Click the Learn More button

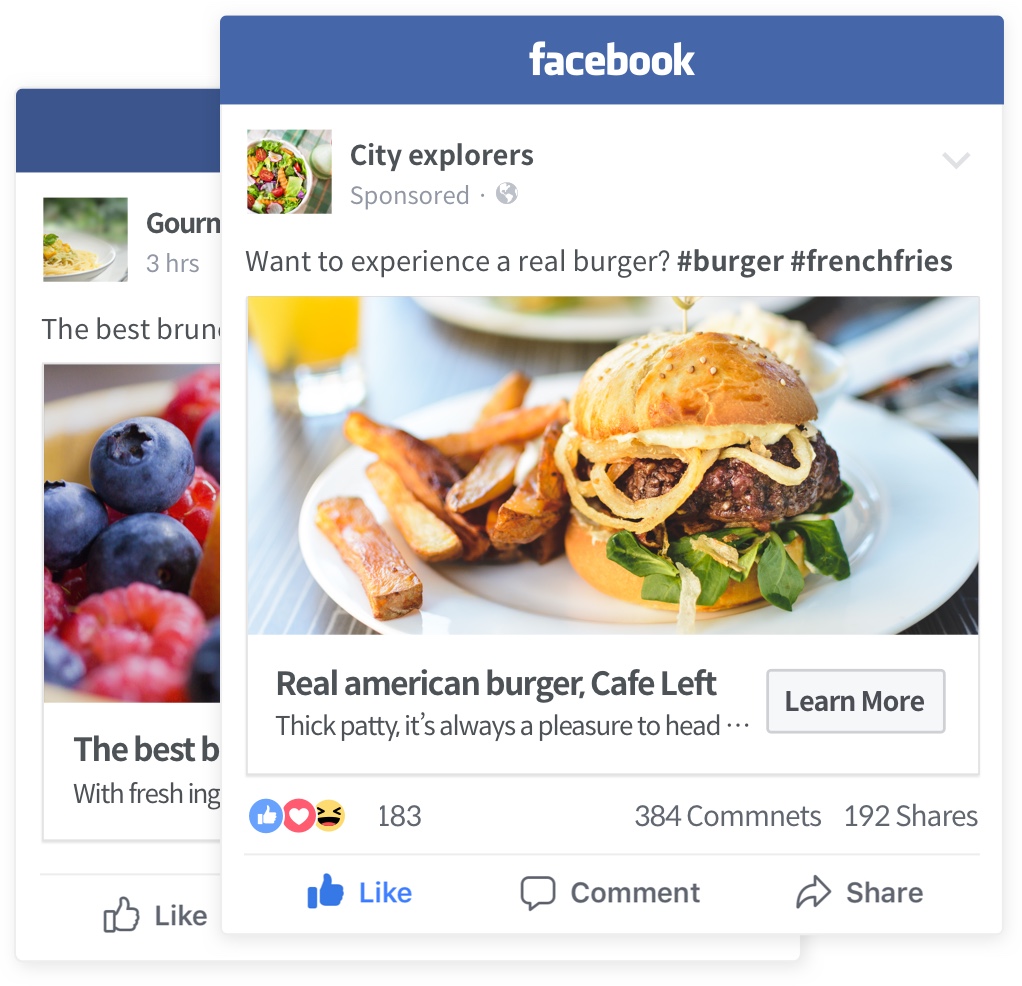[x=855, y=701]
